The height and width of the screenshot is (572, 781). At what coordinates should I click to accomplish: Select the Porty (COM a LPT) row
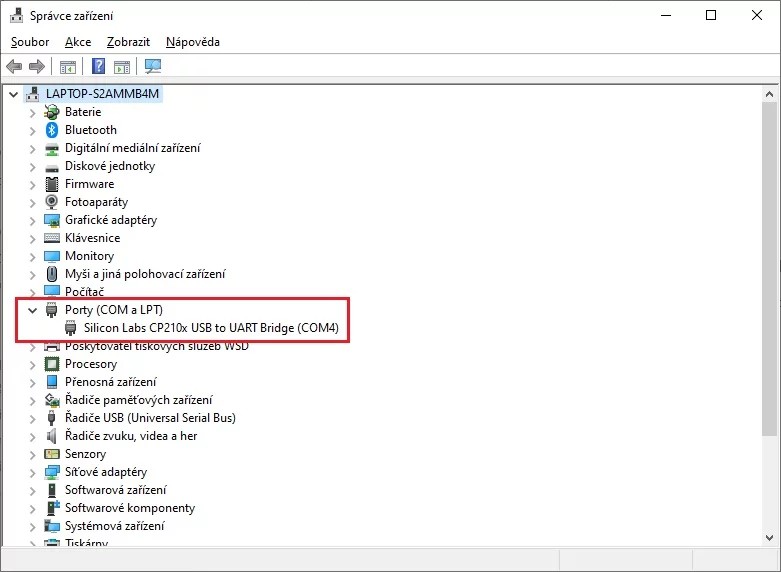coord(114,310)
